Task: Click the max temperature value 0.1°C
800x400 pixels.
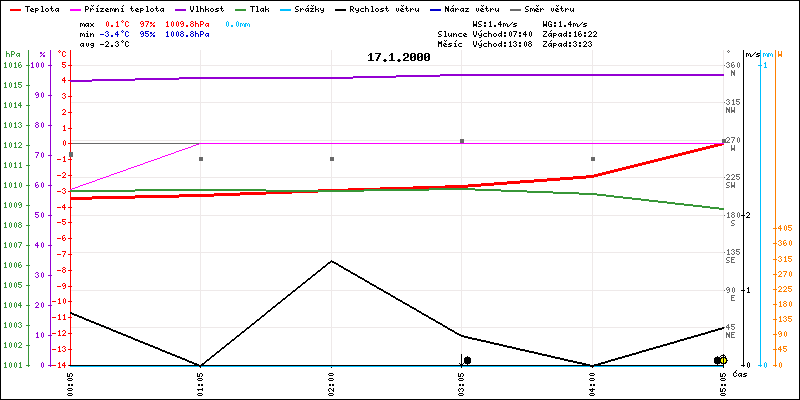Action: 119,23
